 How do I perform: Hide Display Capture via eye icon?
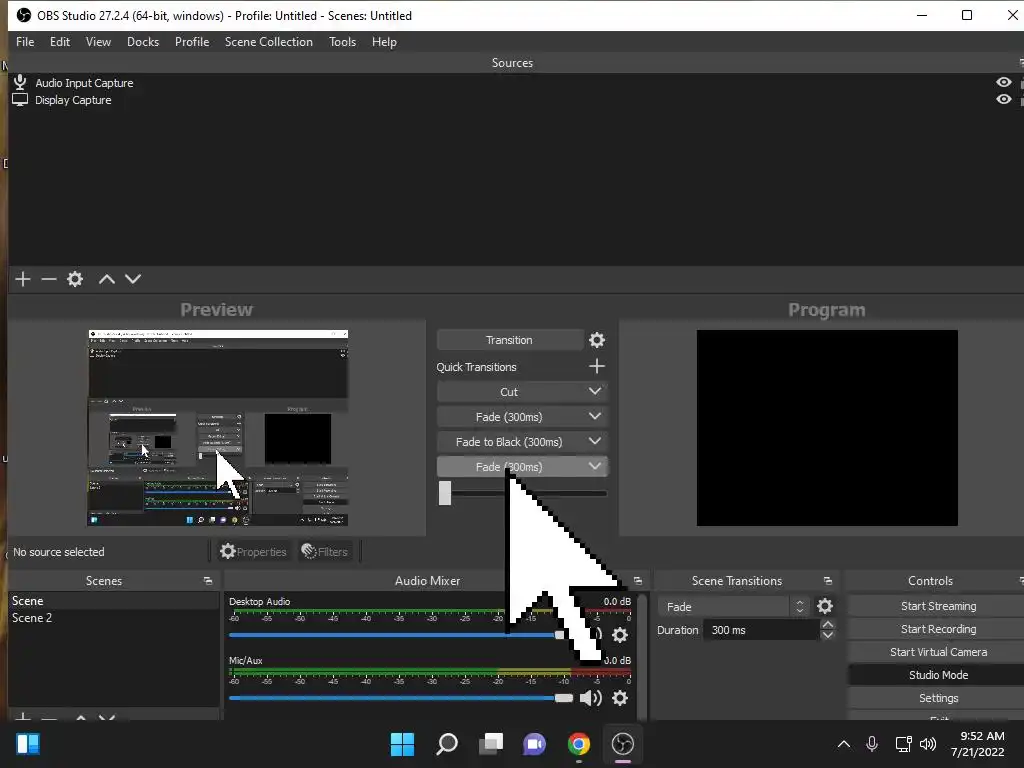1004,99
